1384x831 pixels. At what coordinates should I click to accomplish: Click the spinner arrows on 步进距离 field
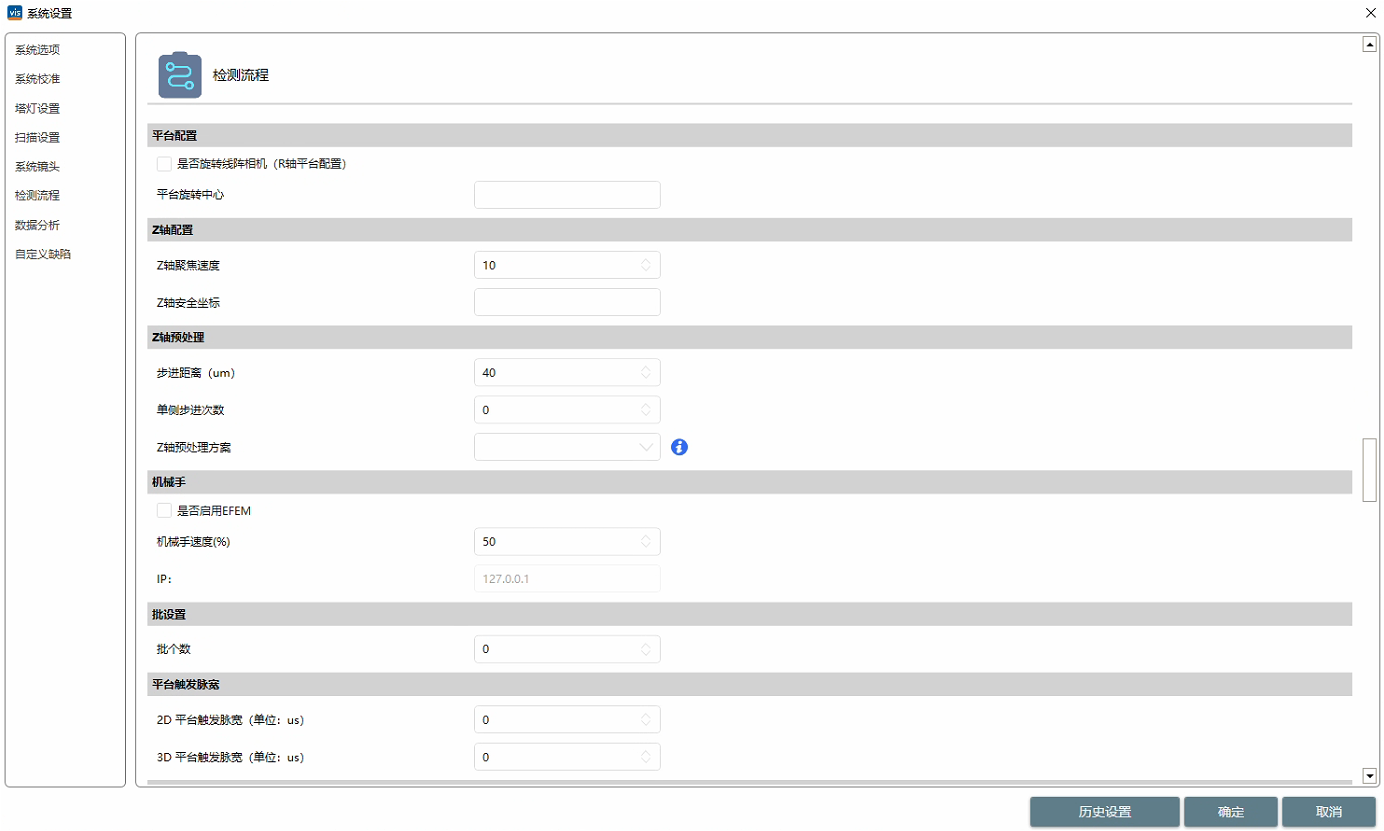(x=646, y=373)
